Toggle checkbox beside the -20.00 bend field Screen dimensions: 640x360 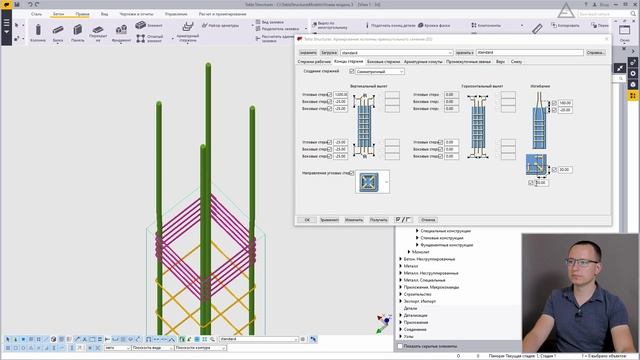[554, 110]
